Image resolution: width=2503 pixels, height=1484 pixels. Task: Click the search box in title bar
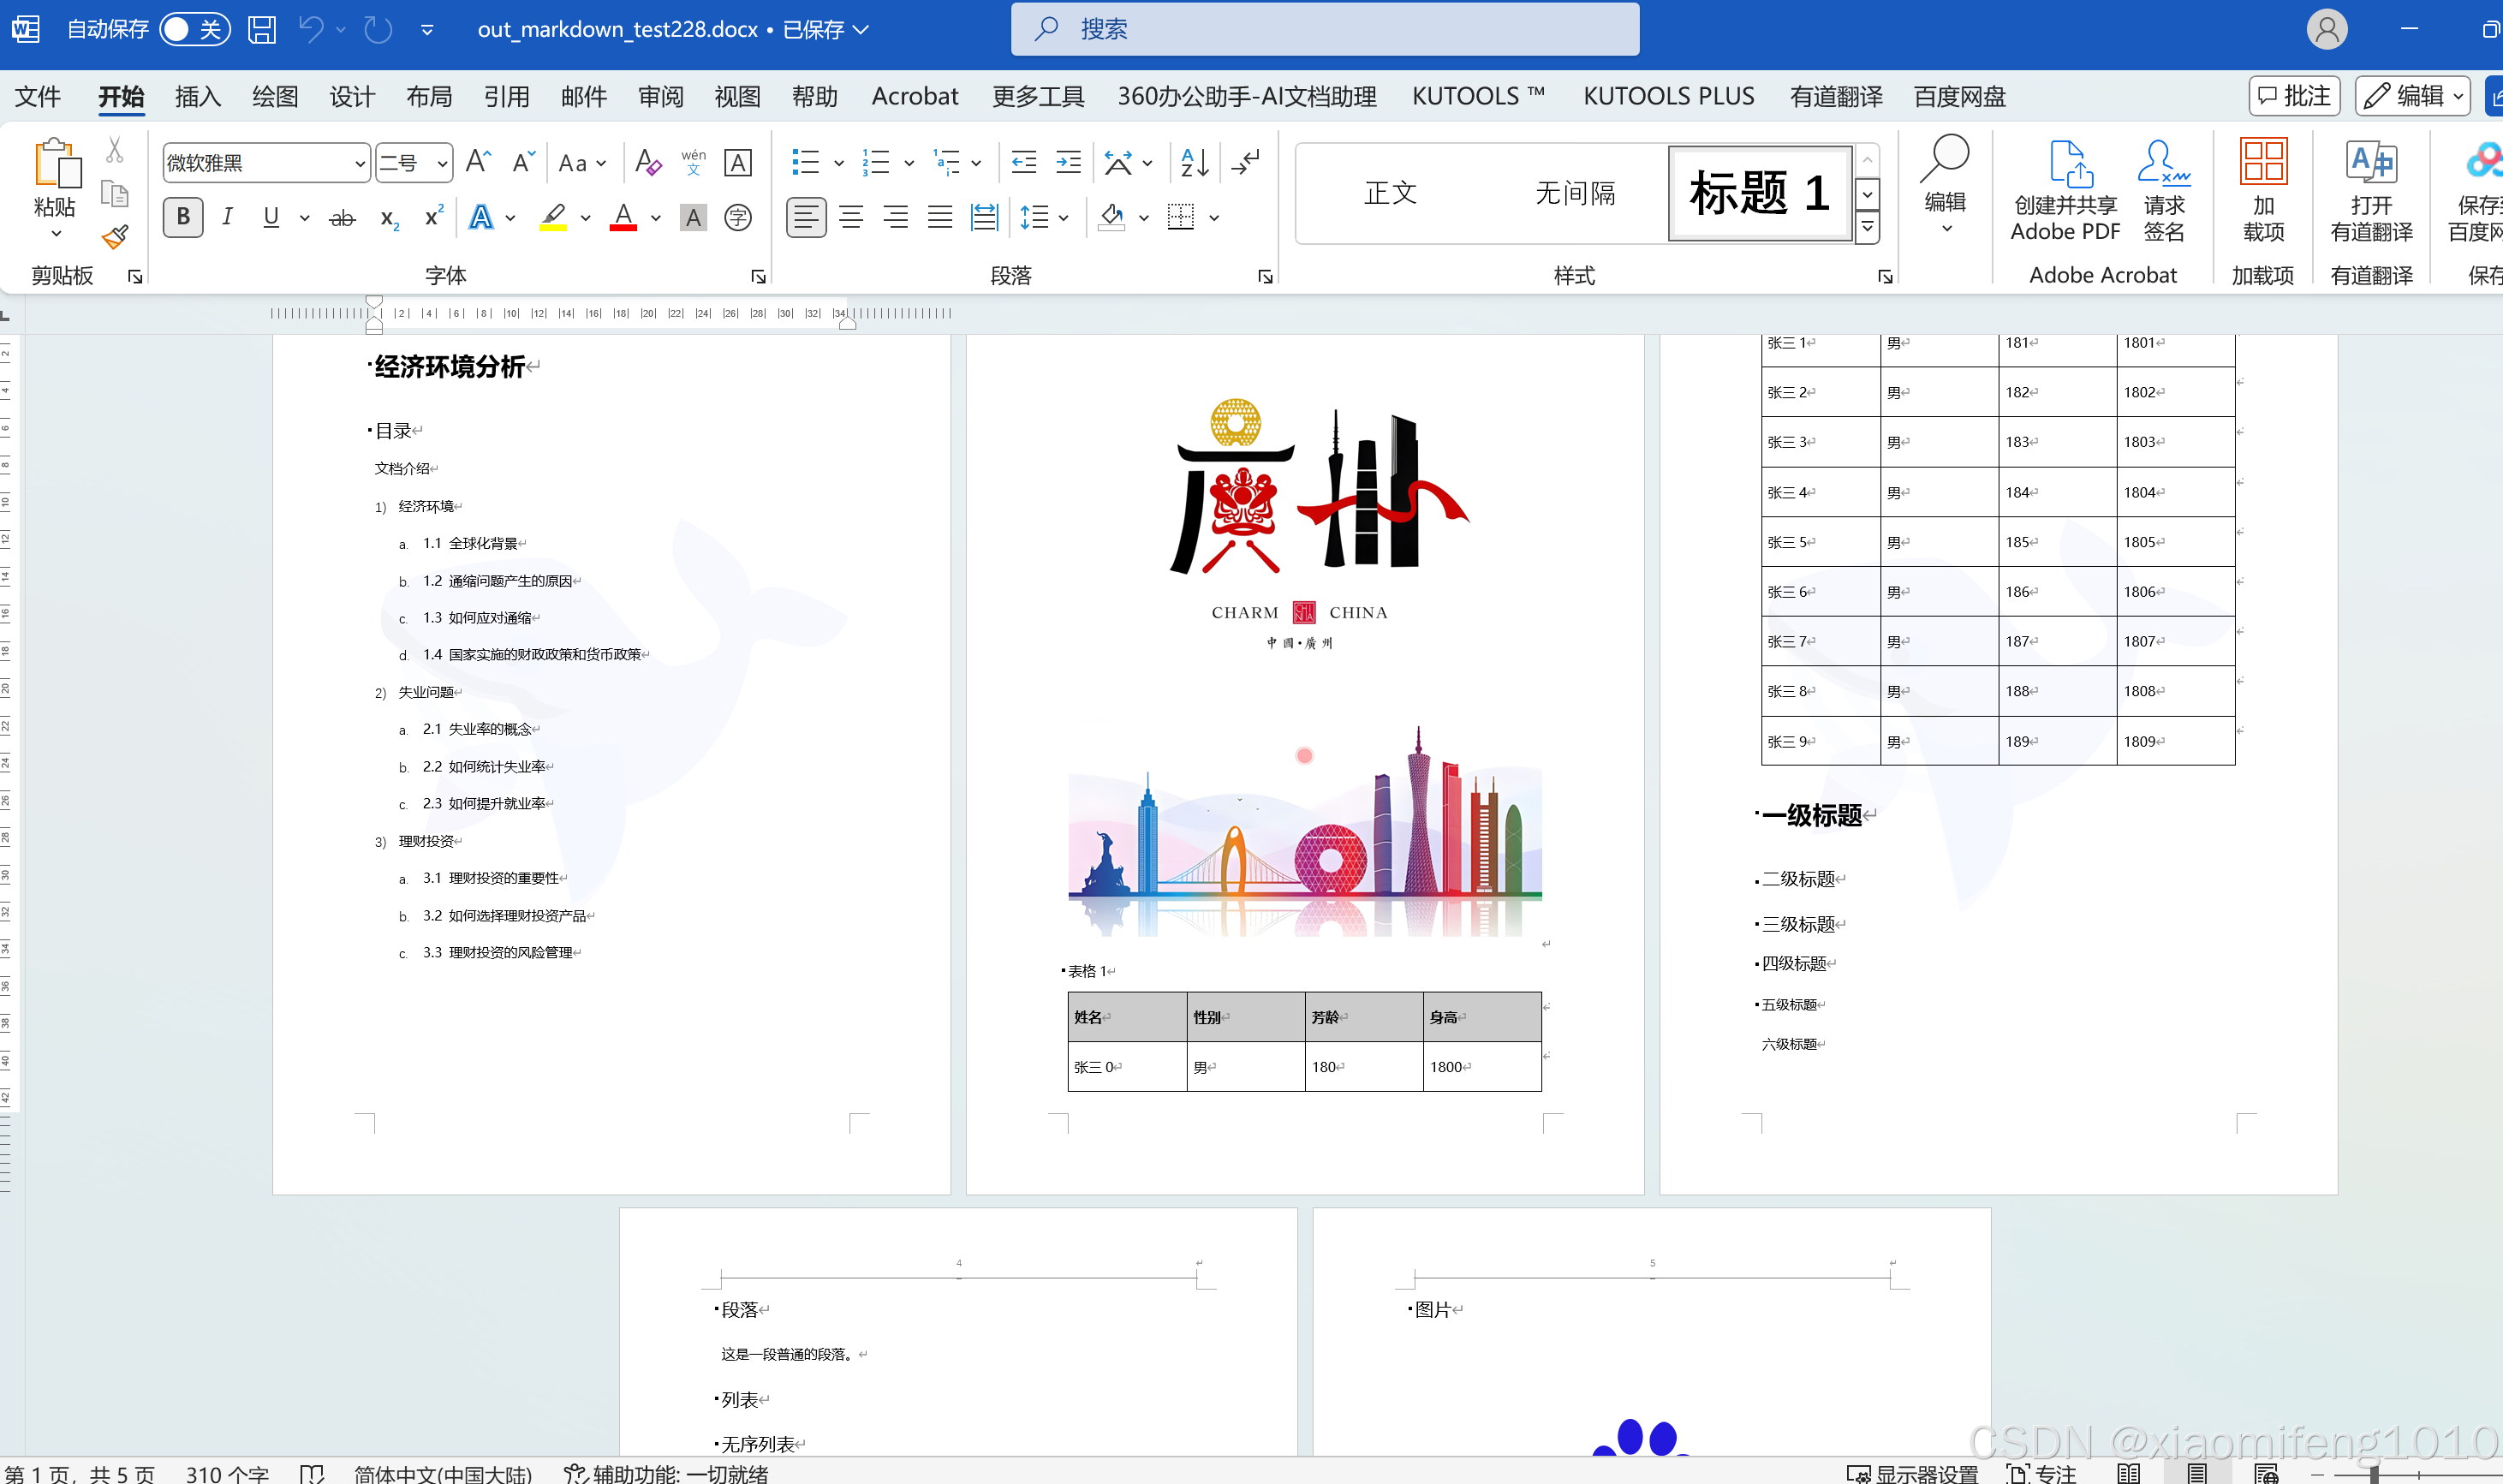(1325, 29)
